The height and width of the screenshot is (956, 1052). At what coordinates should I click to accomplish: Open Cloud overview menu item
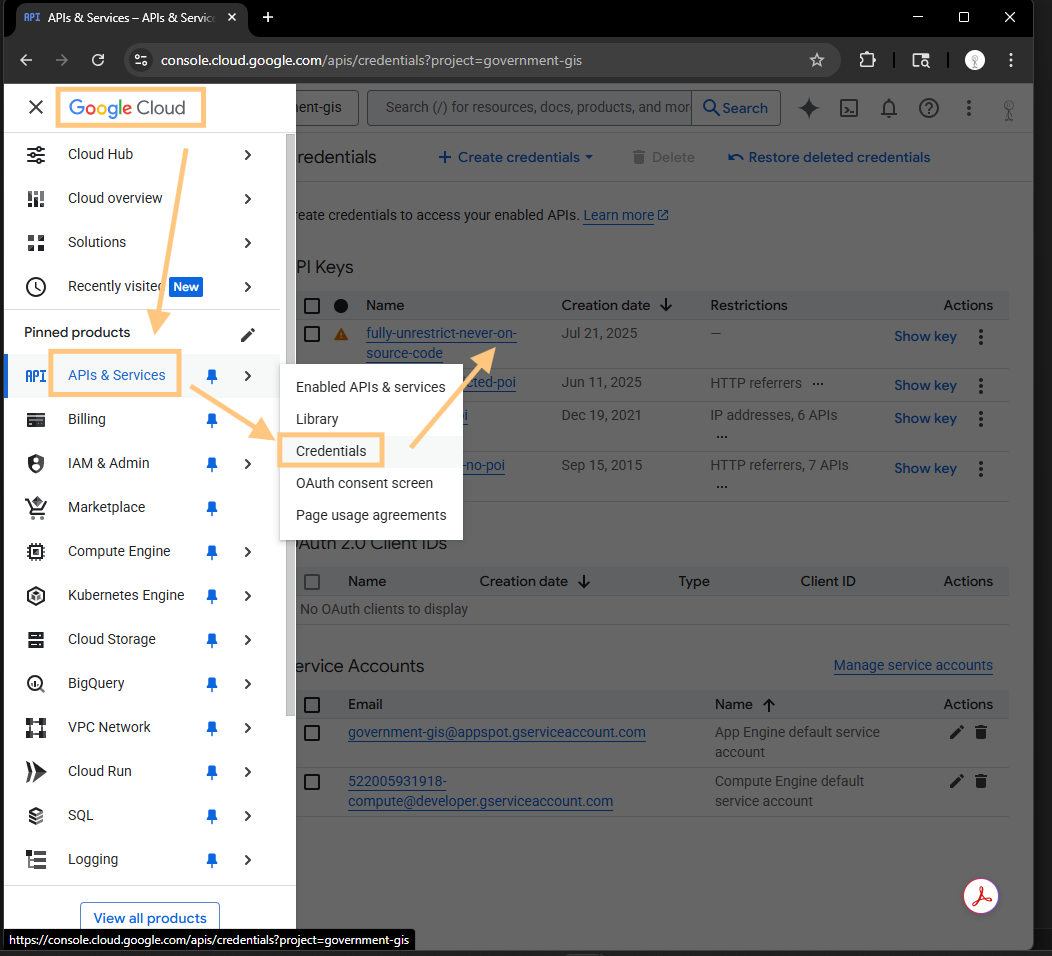click(115, 199)
